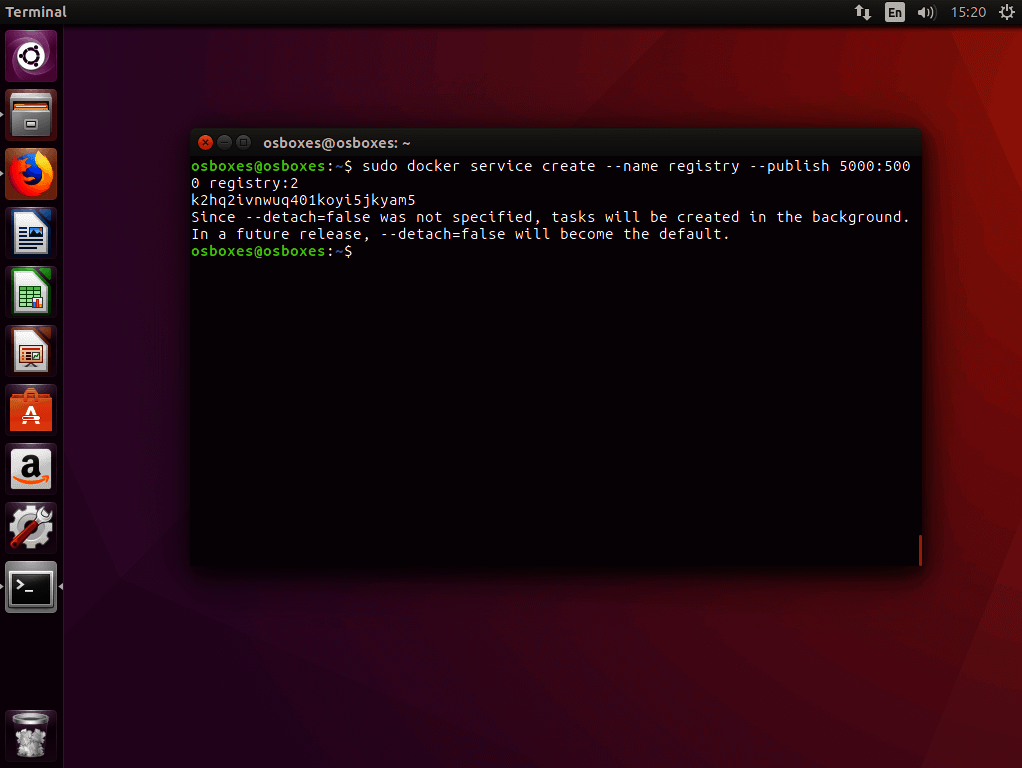Open the network connections indicator

(862, 12)
